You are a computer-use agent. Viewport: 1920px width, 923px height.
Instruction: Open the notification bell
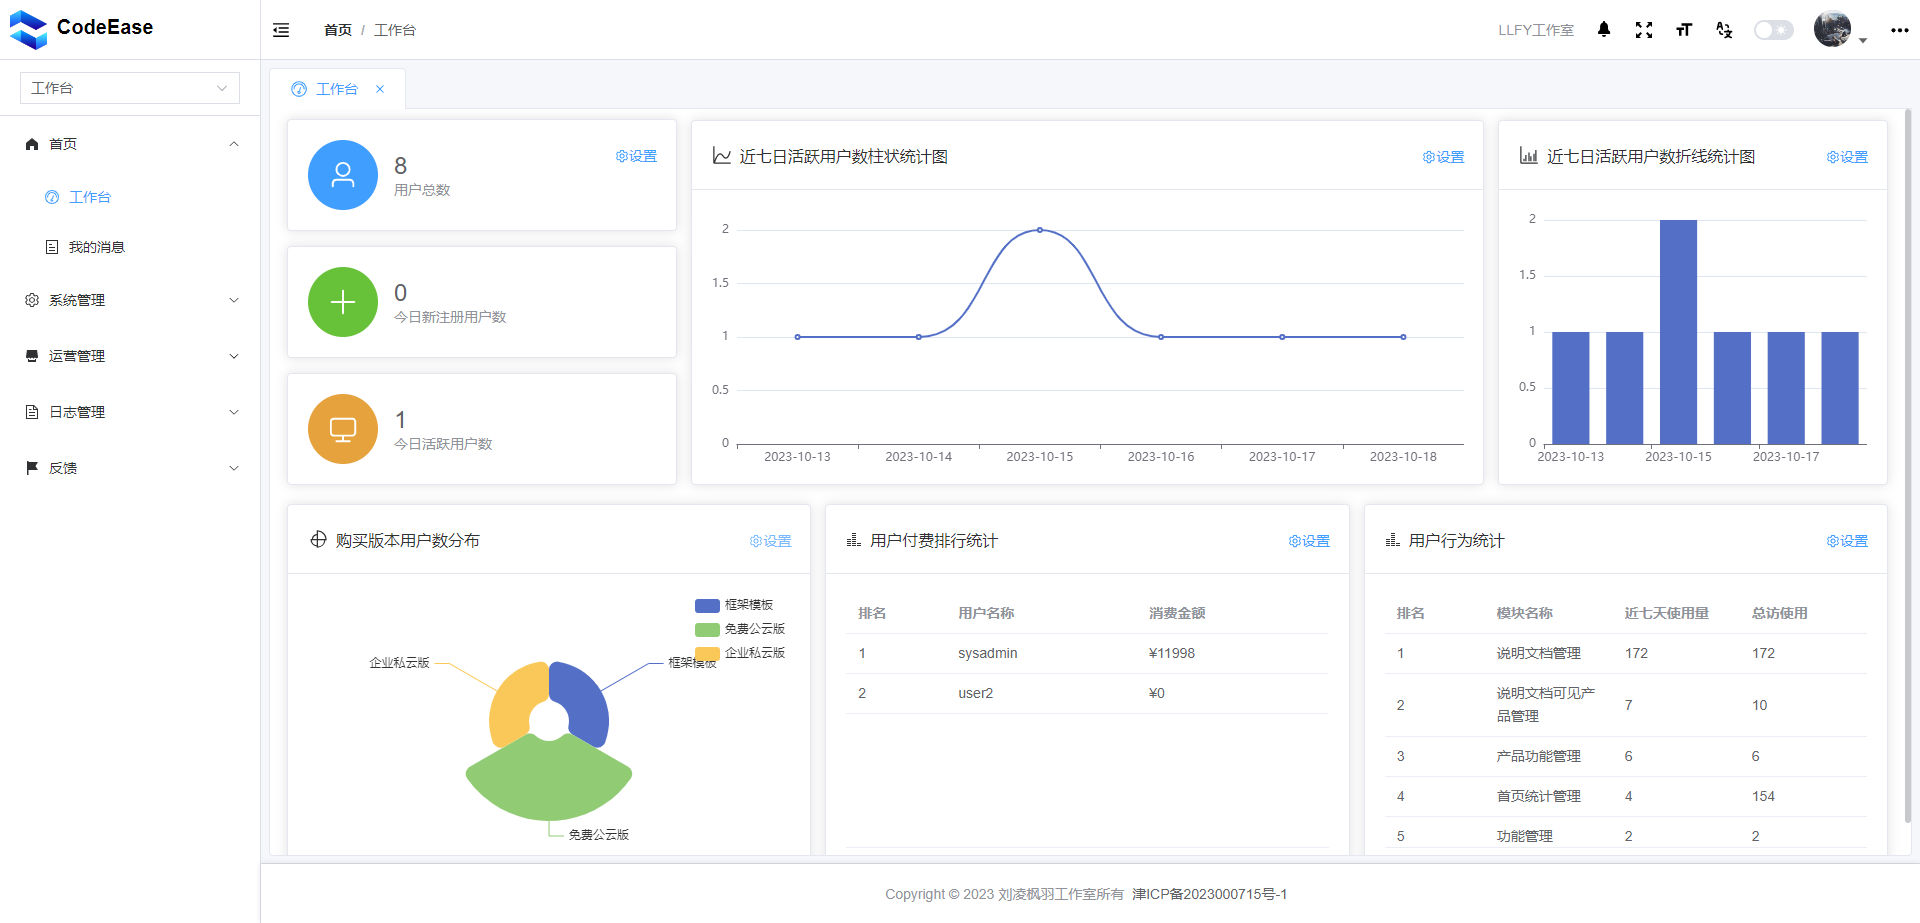1604,30
